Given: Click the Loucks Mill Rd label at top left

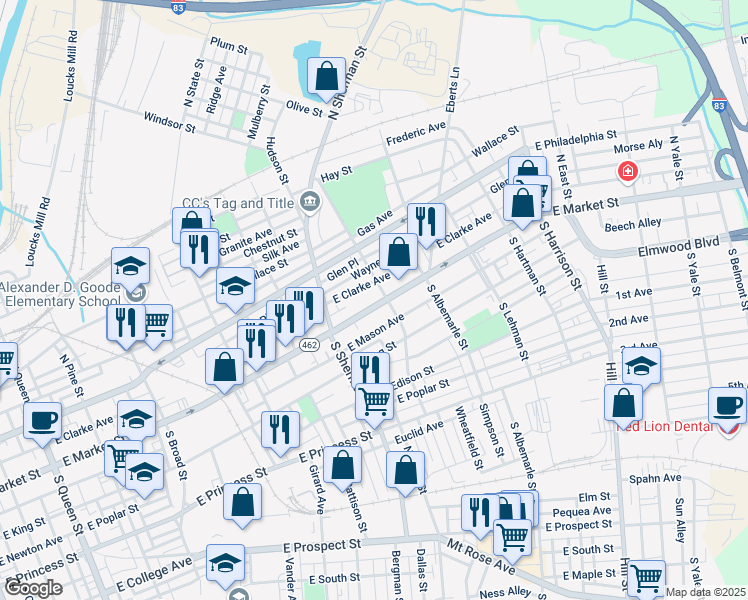Looking at the screenshot, I should pos(71,66).
